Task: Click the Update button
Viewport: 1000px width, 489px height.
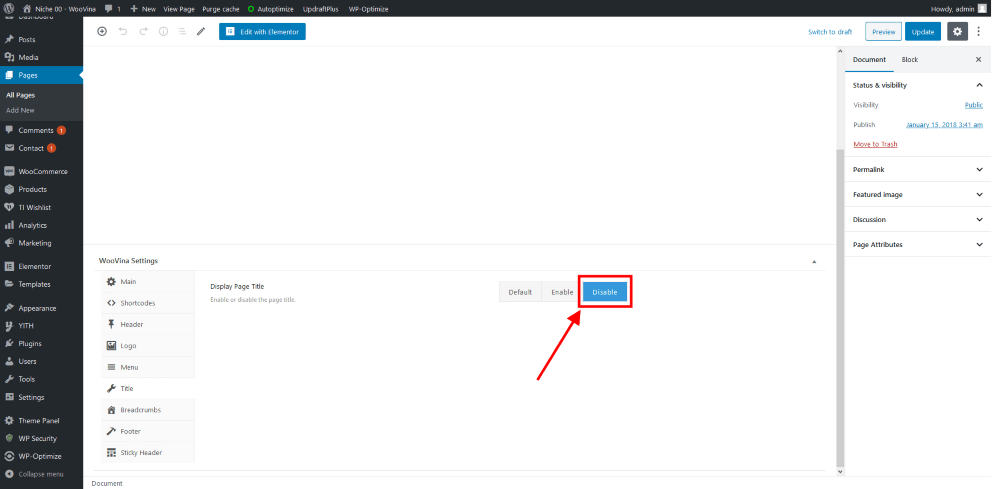Action: [x=923, y=32]
